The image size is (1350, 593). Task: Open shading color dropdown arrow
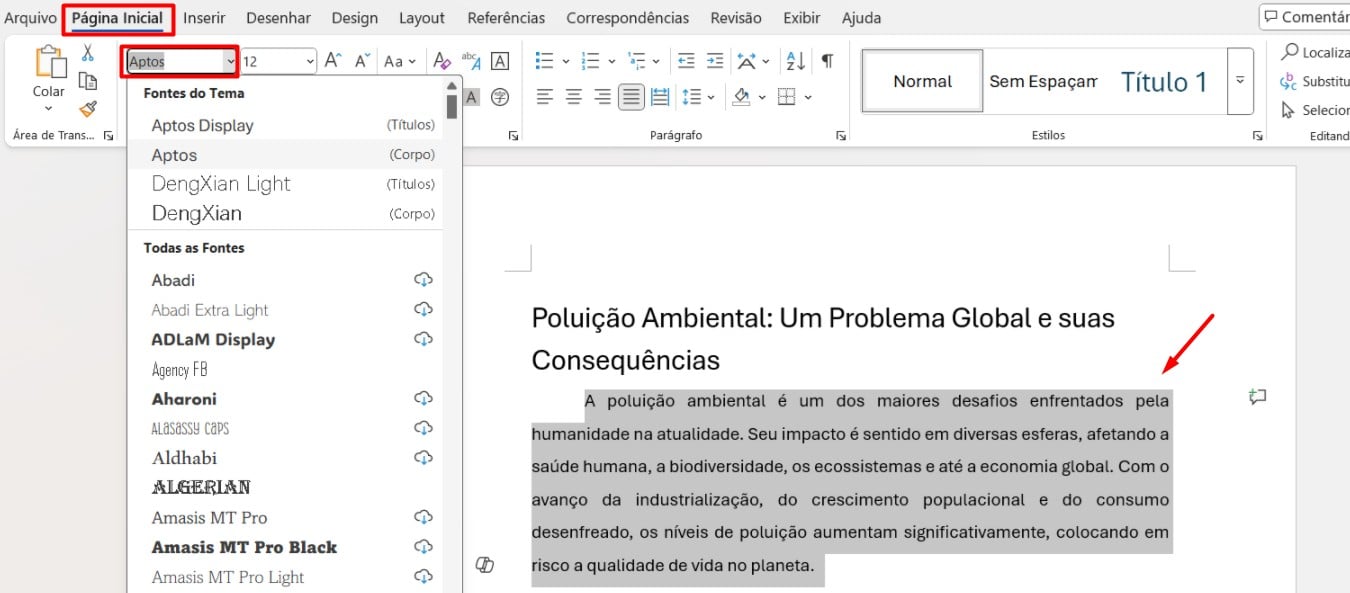click(762, 98)
